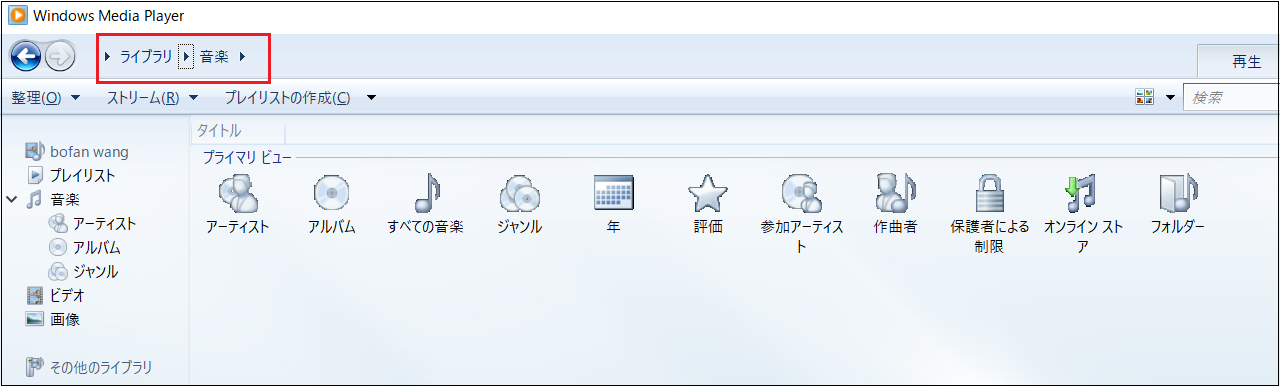Open the フォルダー icon

click(x=1178, y=192)
